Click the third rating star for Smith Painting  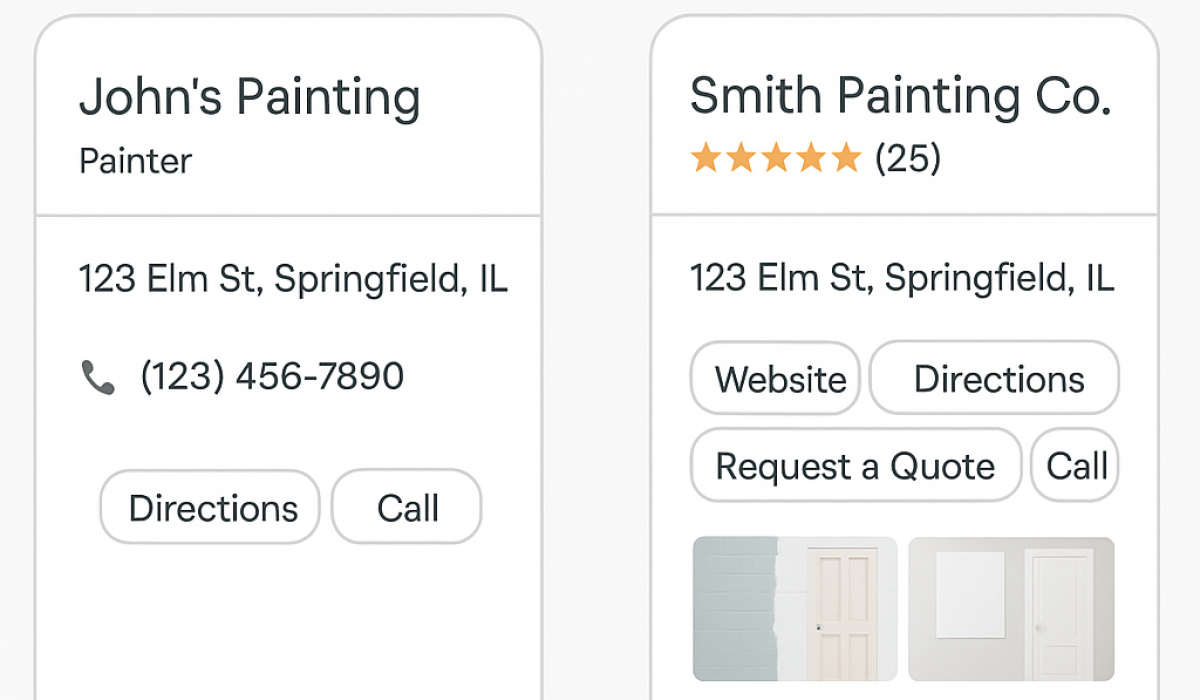pos(776,158)
